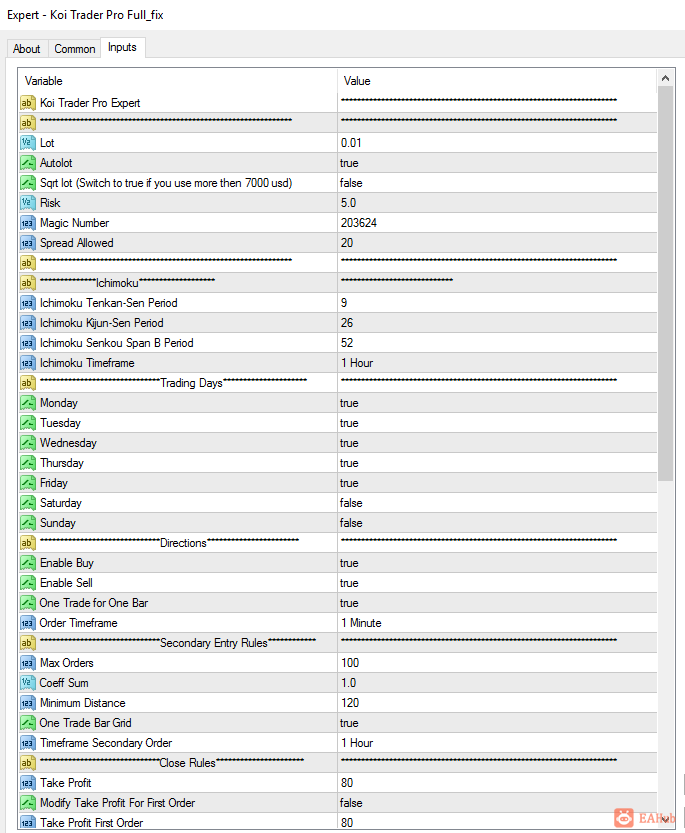
Task: Click the boolean icon next to Autolot
Action: tap(28, 163)
